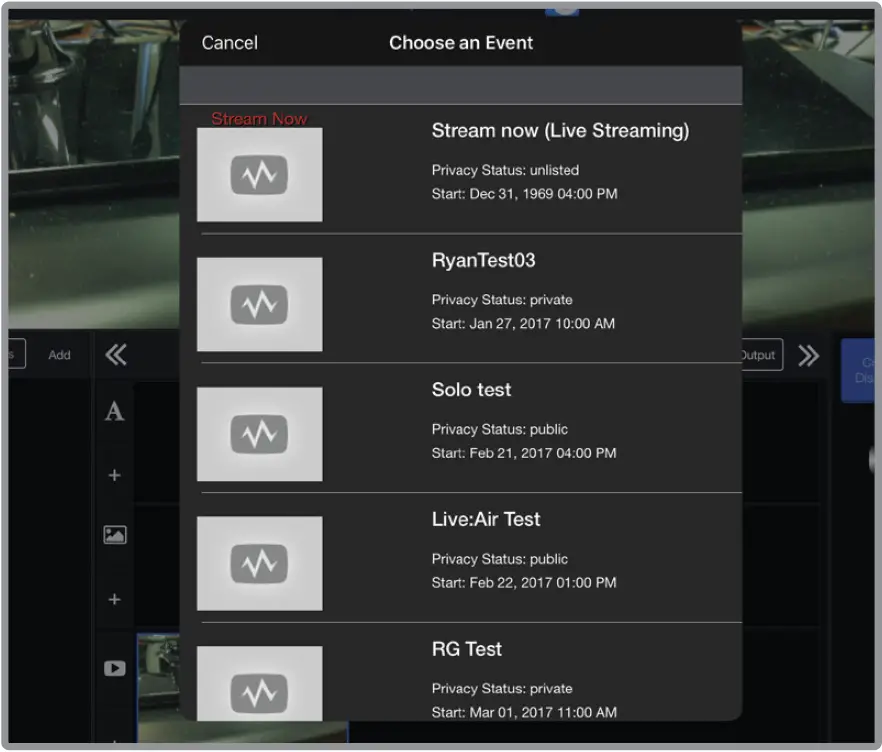882x752 pixels.
Task: Select the Solo test event
Action: pyautogui.click(x=471, y=390)
